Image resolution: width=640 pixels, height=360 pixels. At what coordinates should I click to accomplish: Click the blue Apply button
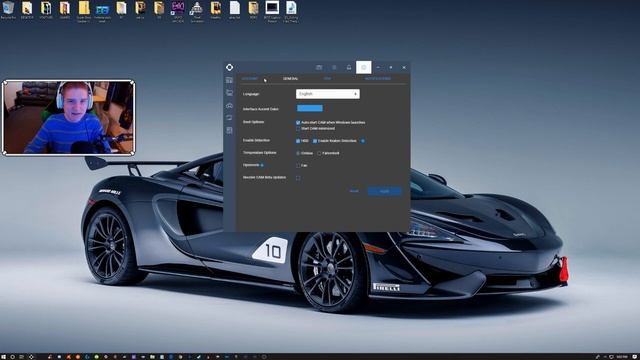pyautogui.click(x=384, y=191)
